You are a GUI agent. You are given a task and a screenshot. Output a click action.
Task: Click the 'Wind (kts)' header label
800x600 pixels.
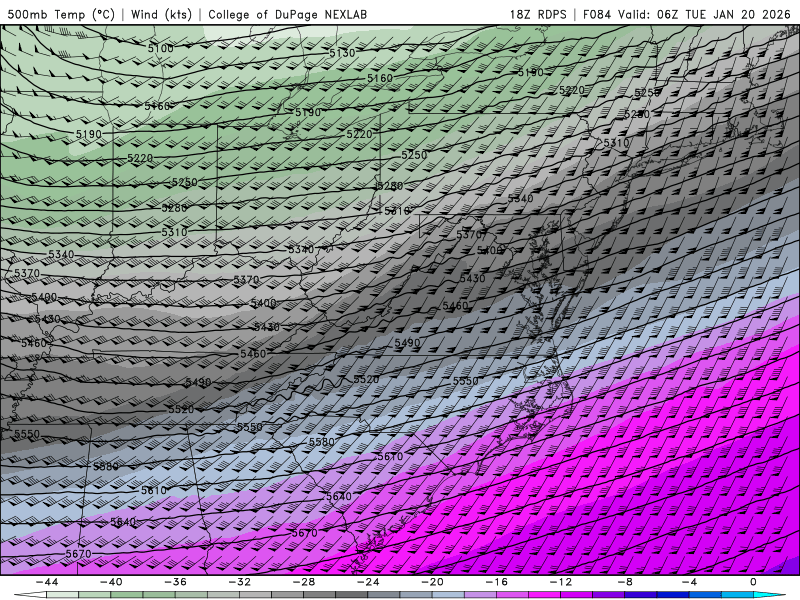tap(161, 14)
